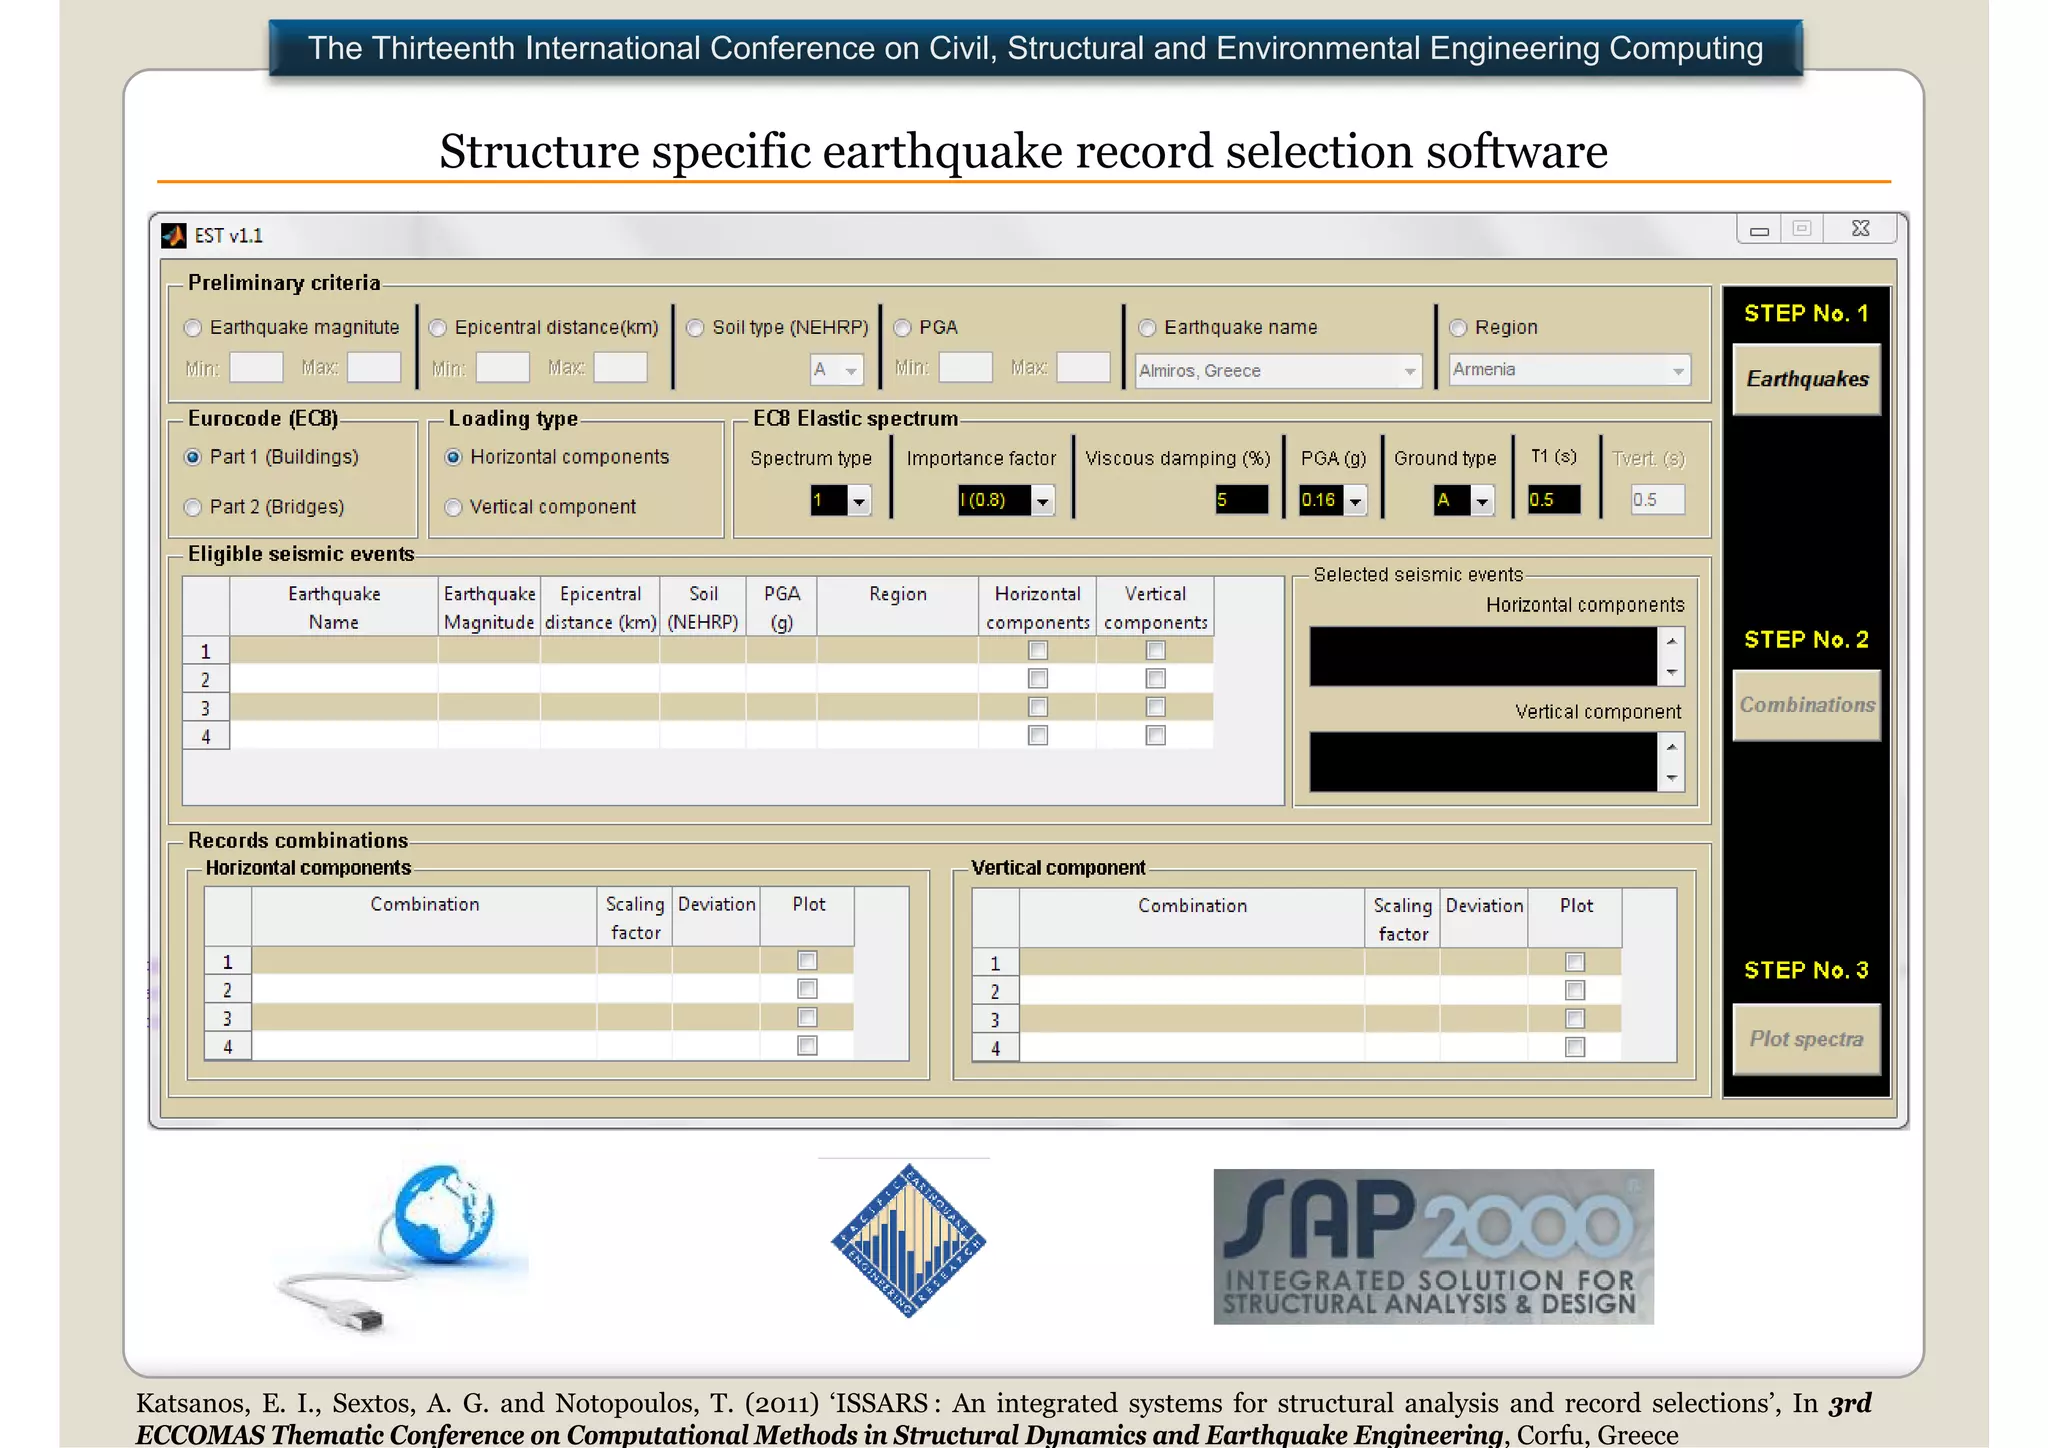Maximize the EST v1.1 window

1801,229
